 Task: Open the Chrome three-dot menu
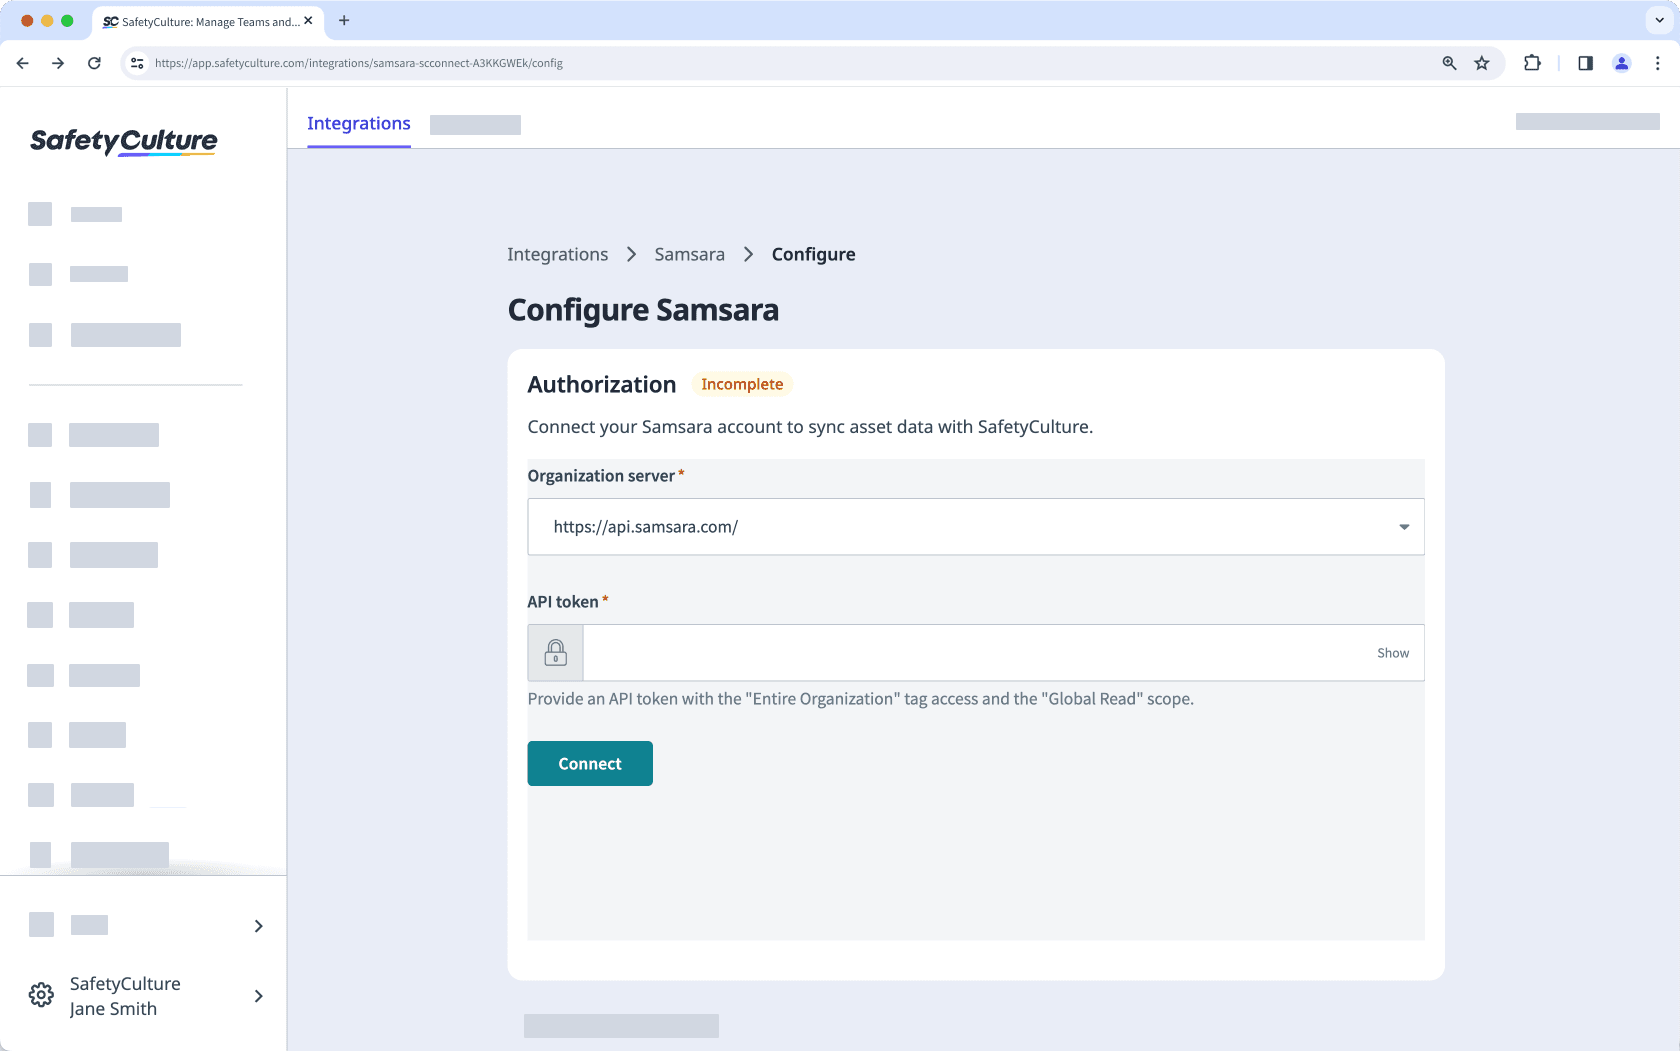click(1659, 62)
